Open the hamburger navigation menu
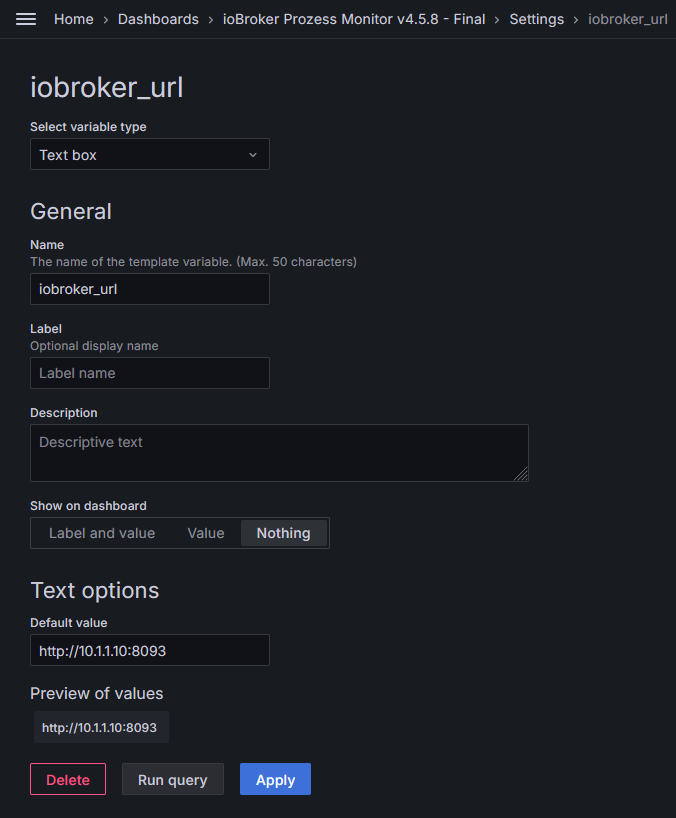The height and width of the screenshot is (818, 676). pos(26,19)
